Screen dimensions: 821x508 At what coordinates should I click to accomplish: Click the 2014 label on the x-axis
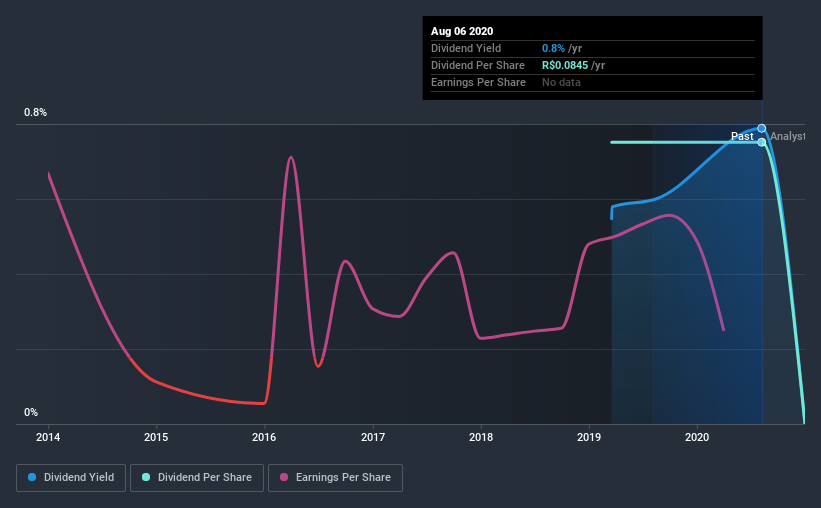click(48, 437)
